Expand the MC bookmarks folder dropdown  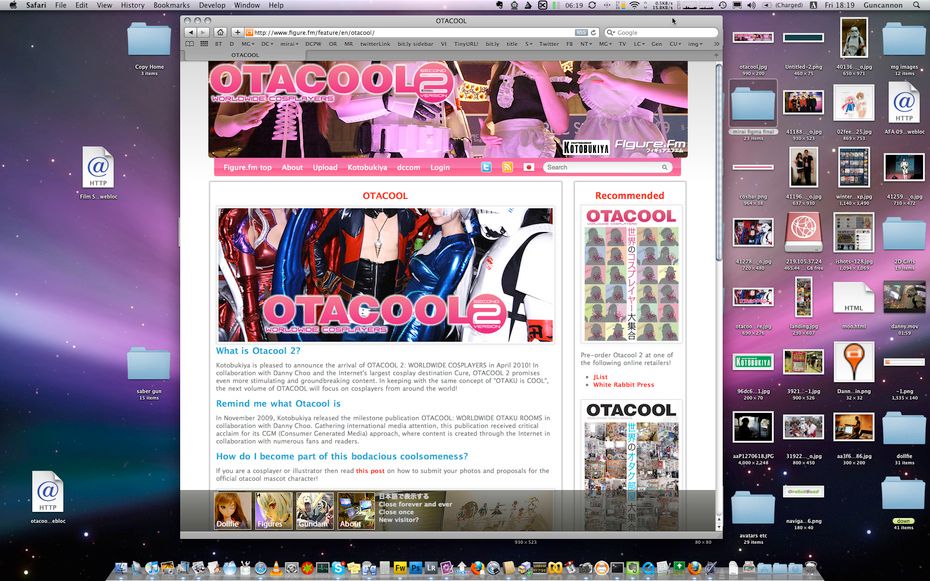click(247, 44)
